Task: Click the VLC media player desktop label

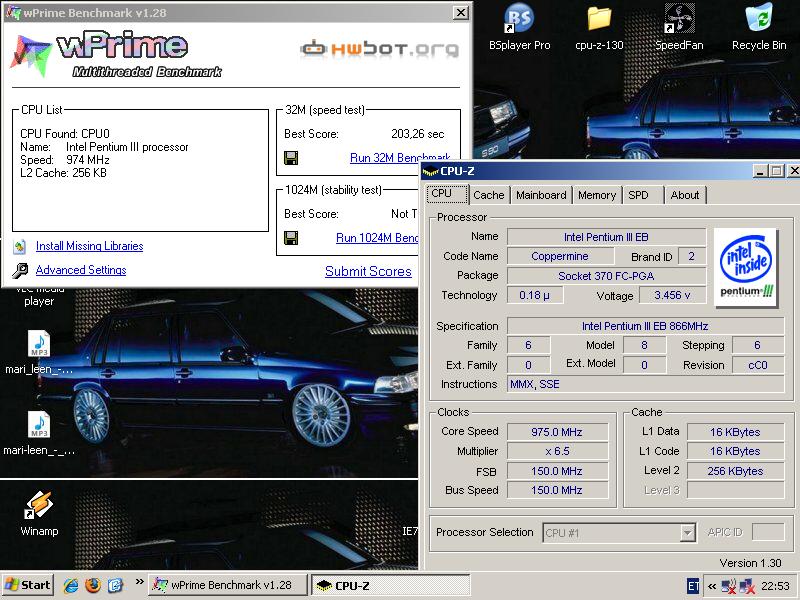Action: (x=39, y=296)
